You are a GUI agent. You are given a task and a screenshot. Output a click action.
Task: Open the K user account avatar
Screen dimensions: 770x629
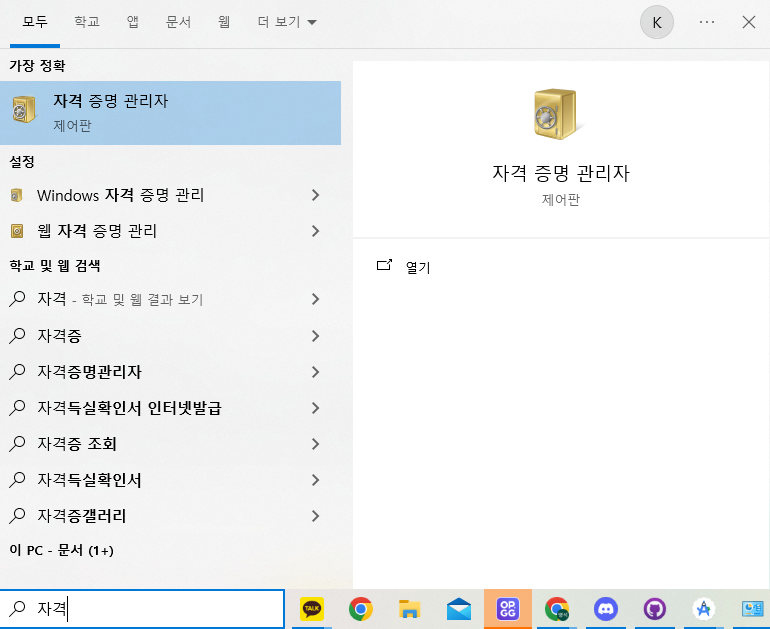(657, 22)
